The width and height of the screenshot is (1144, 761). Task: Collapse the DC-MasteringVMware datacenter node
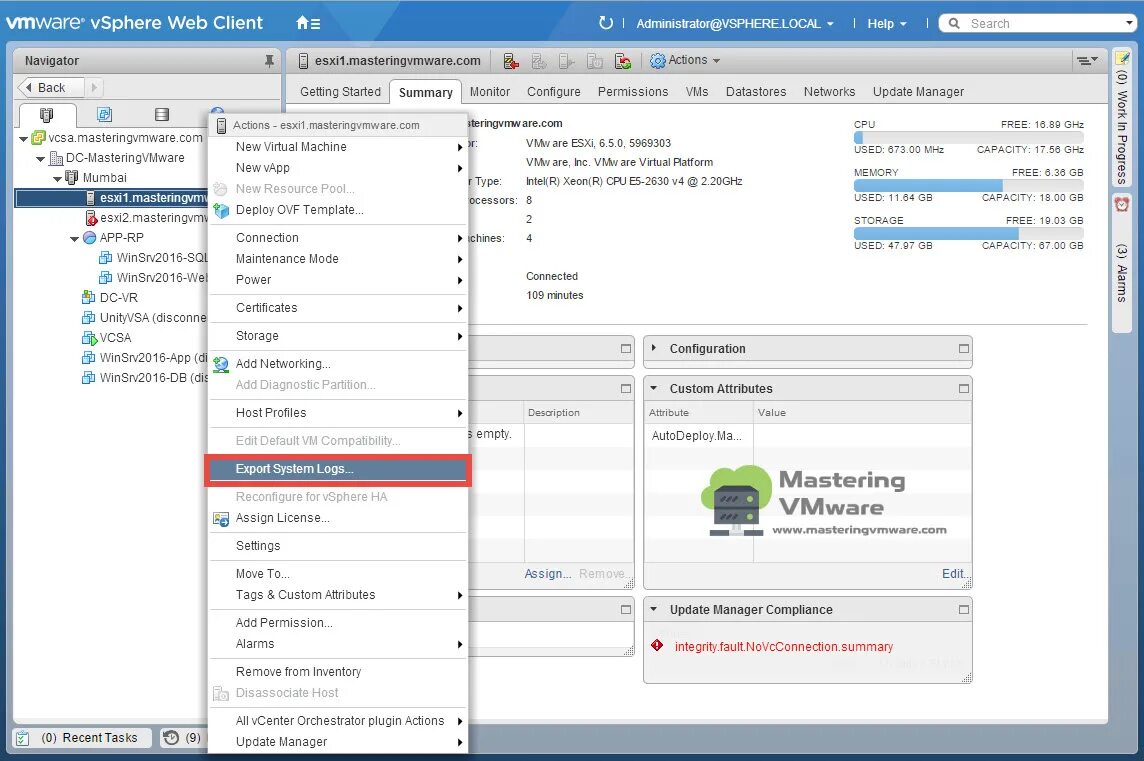click(x=41, y=158)
